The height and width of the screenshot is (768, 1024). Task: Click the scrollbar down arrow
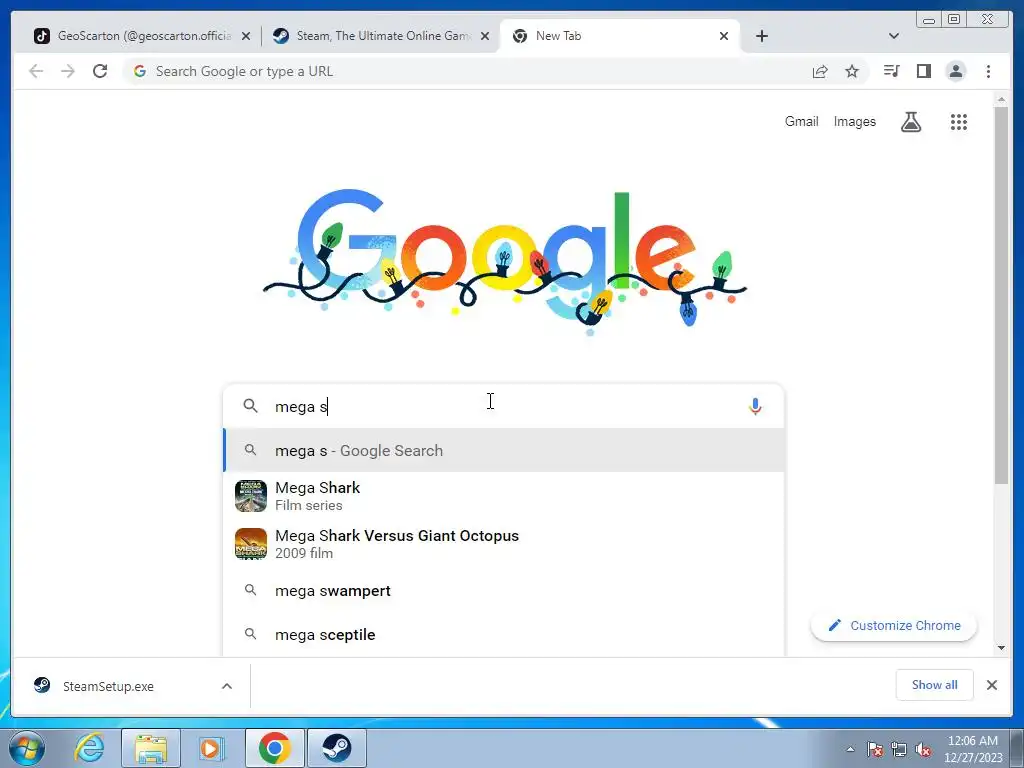coord(1001,648)
